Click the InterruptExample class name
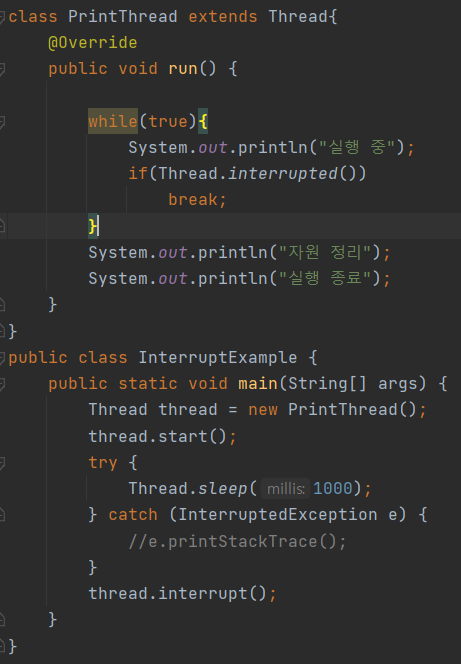Viewport: 461px width, 664px height. pyautogui.click(x=218, y=358)
